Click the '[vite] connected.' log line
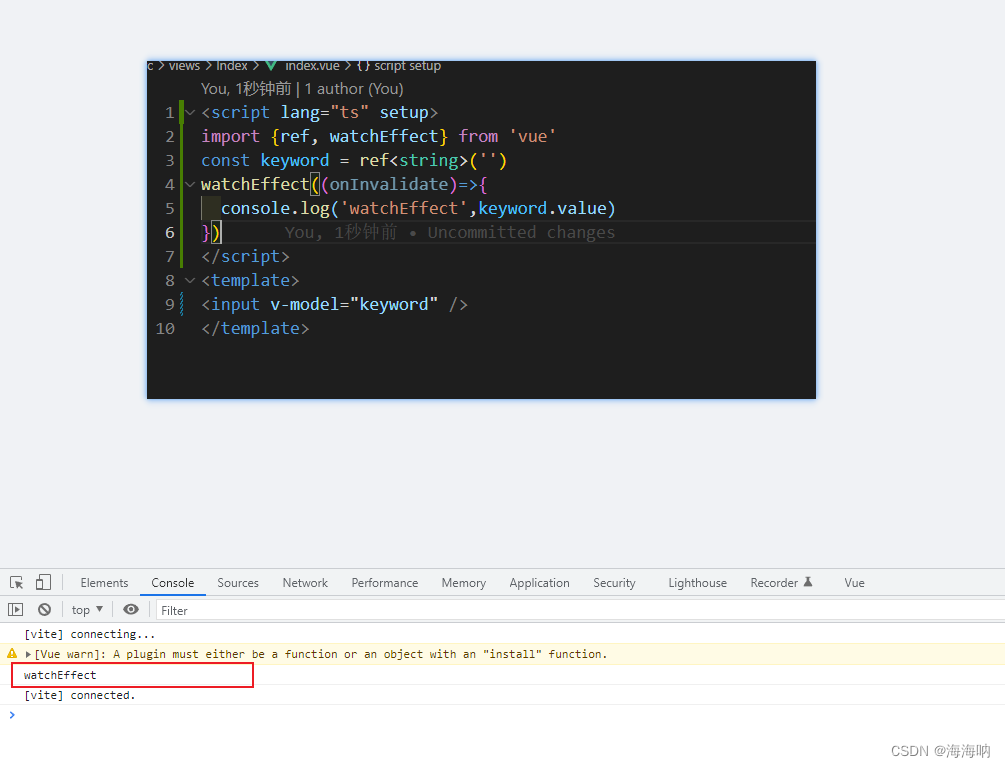1005x767 pixels. pos(79,695)
